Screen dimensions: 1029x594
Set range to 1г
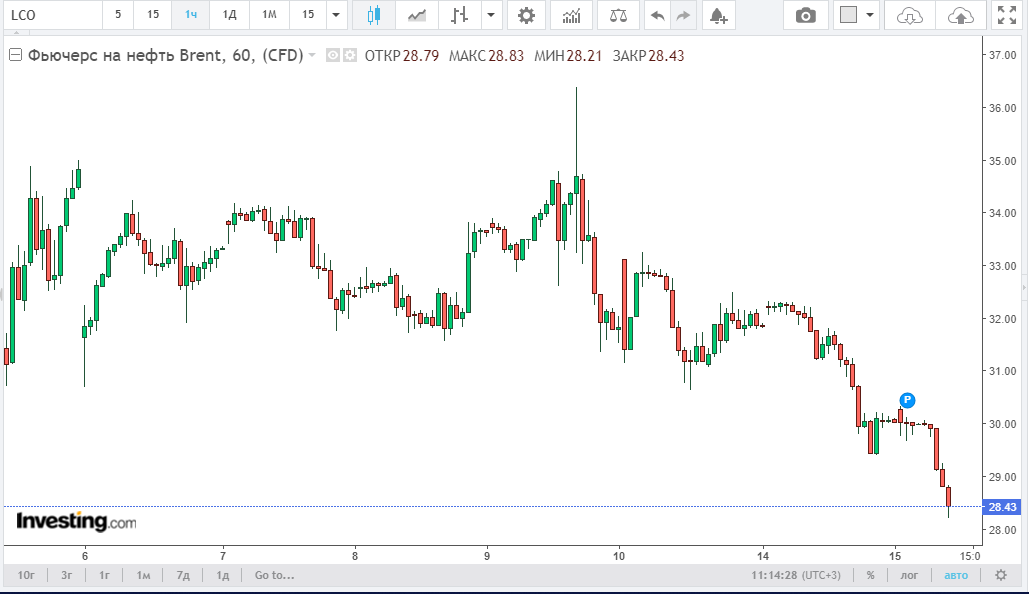click(x=104, y=575)
